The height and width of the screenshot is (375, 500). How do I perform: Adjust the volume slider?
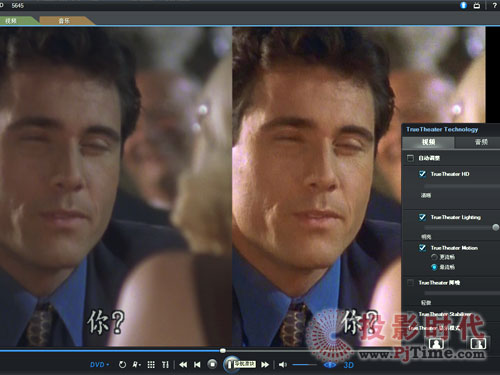[304, 365]
